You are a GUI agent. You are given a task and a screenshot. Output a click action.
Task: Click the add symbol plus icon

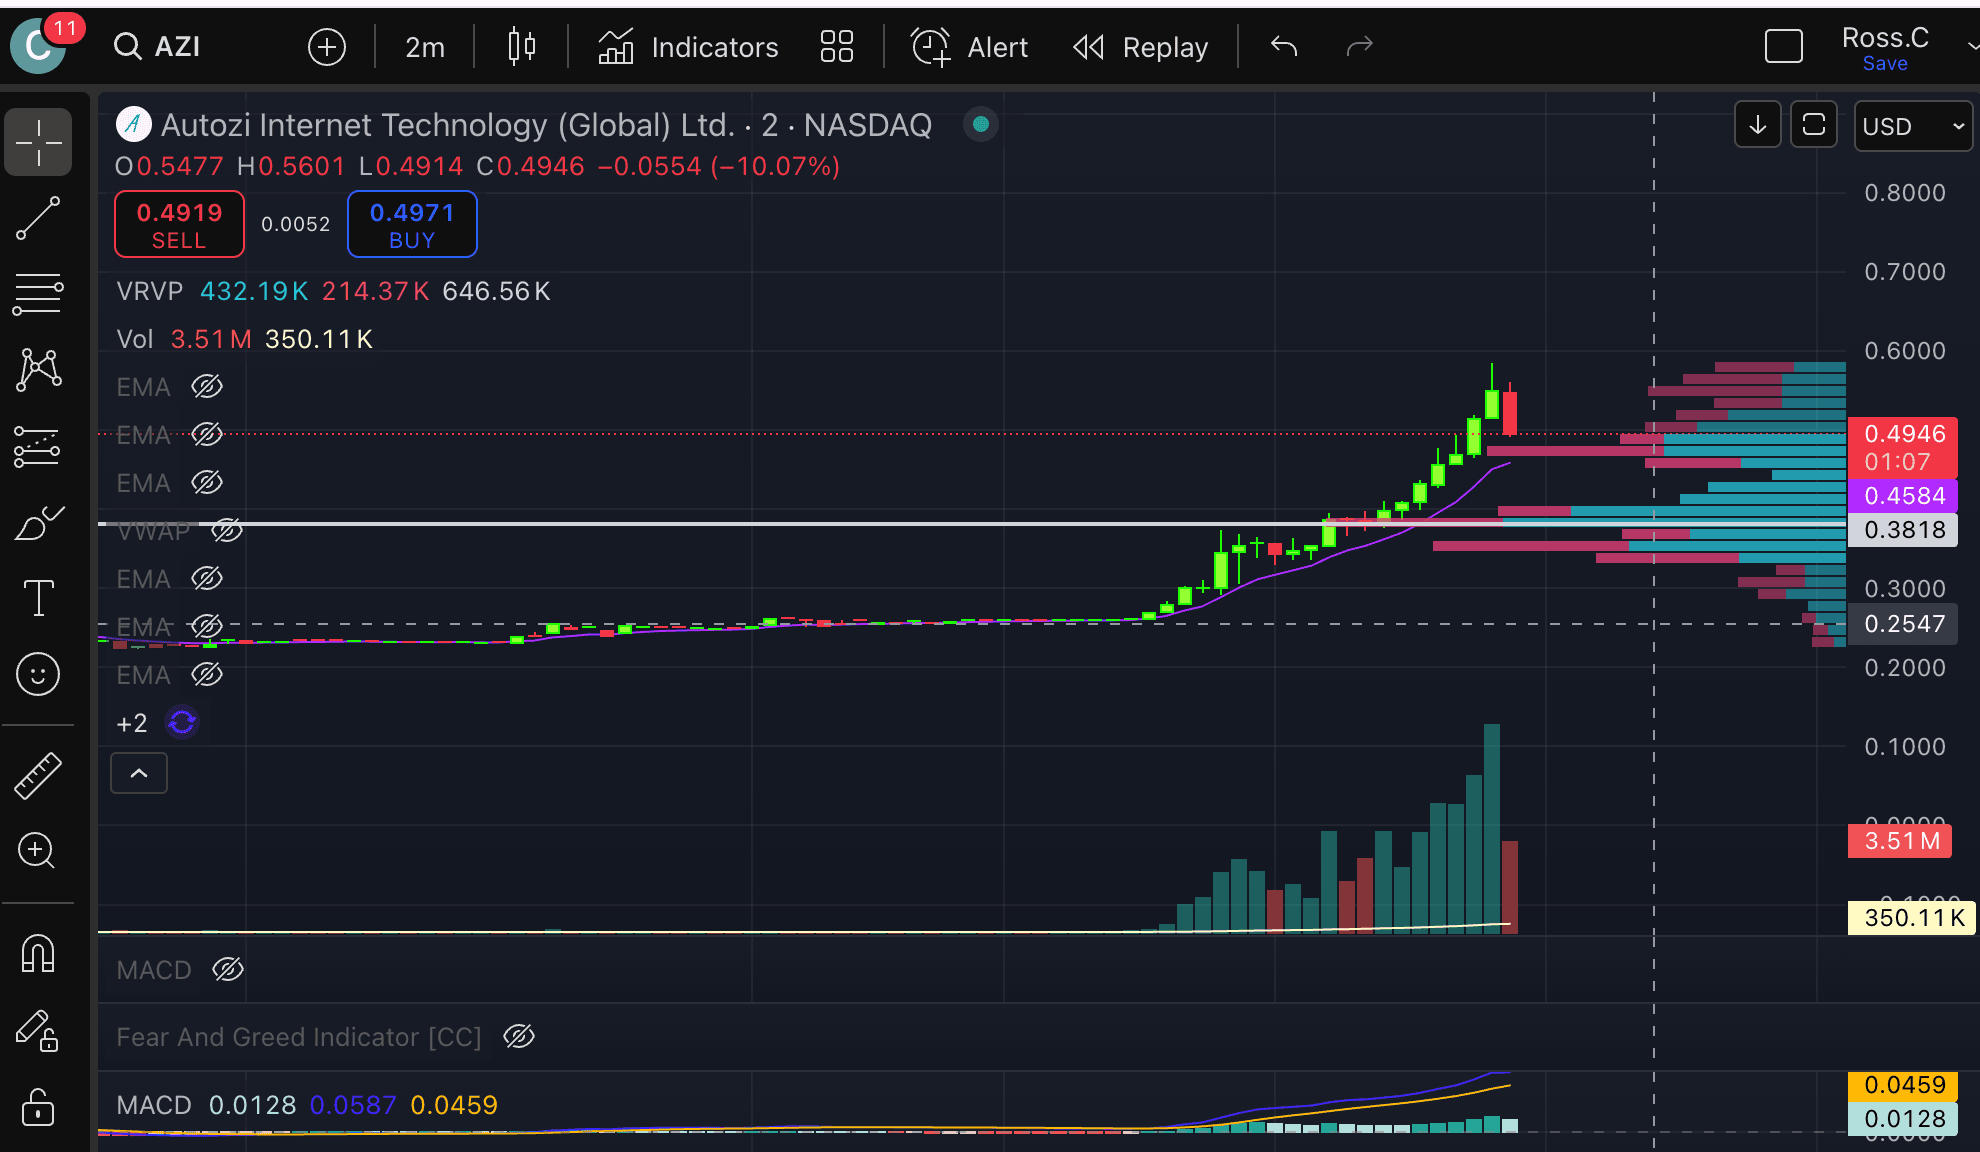pos(327,47)
